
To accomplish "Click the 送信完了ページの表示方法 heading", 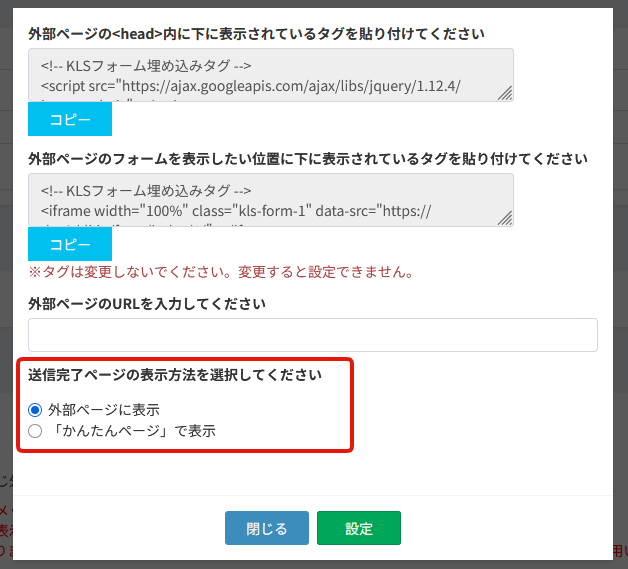I will point(175,375).
